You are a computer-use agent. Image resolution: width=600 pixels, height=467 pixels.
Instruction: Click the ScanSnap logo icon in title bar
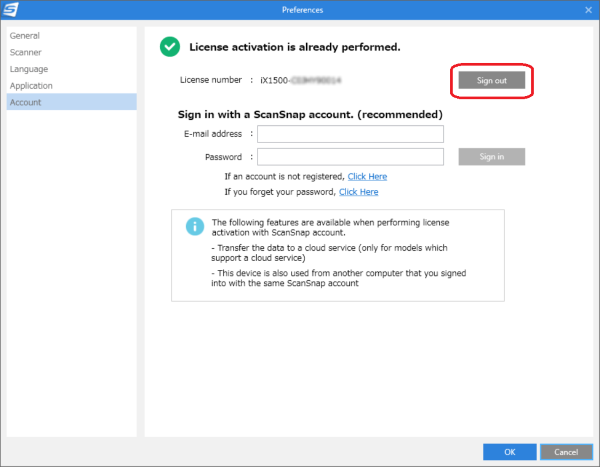click(x=10, y=9)
